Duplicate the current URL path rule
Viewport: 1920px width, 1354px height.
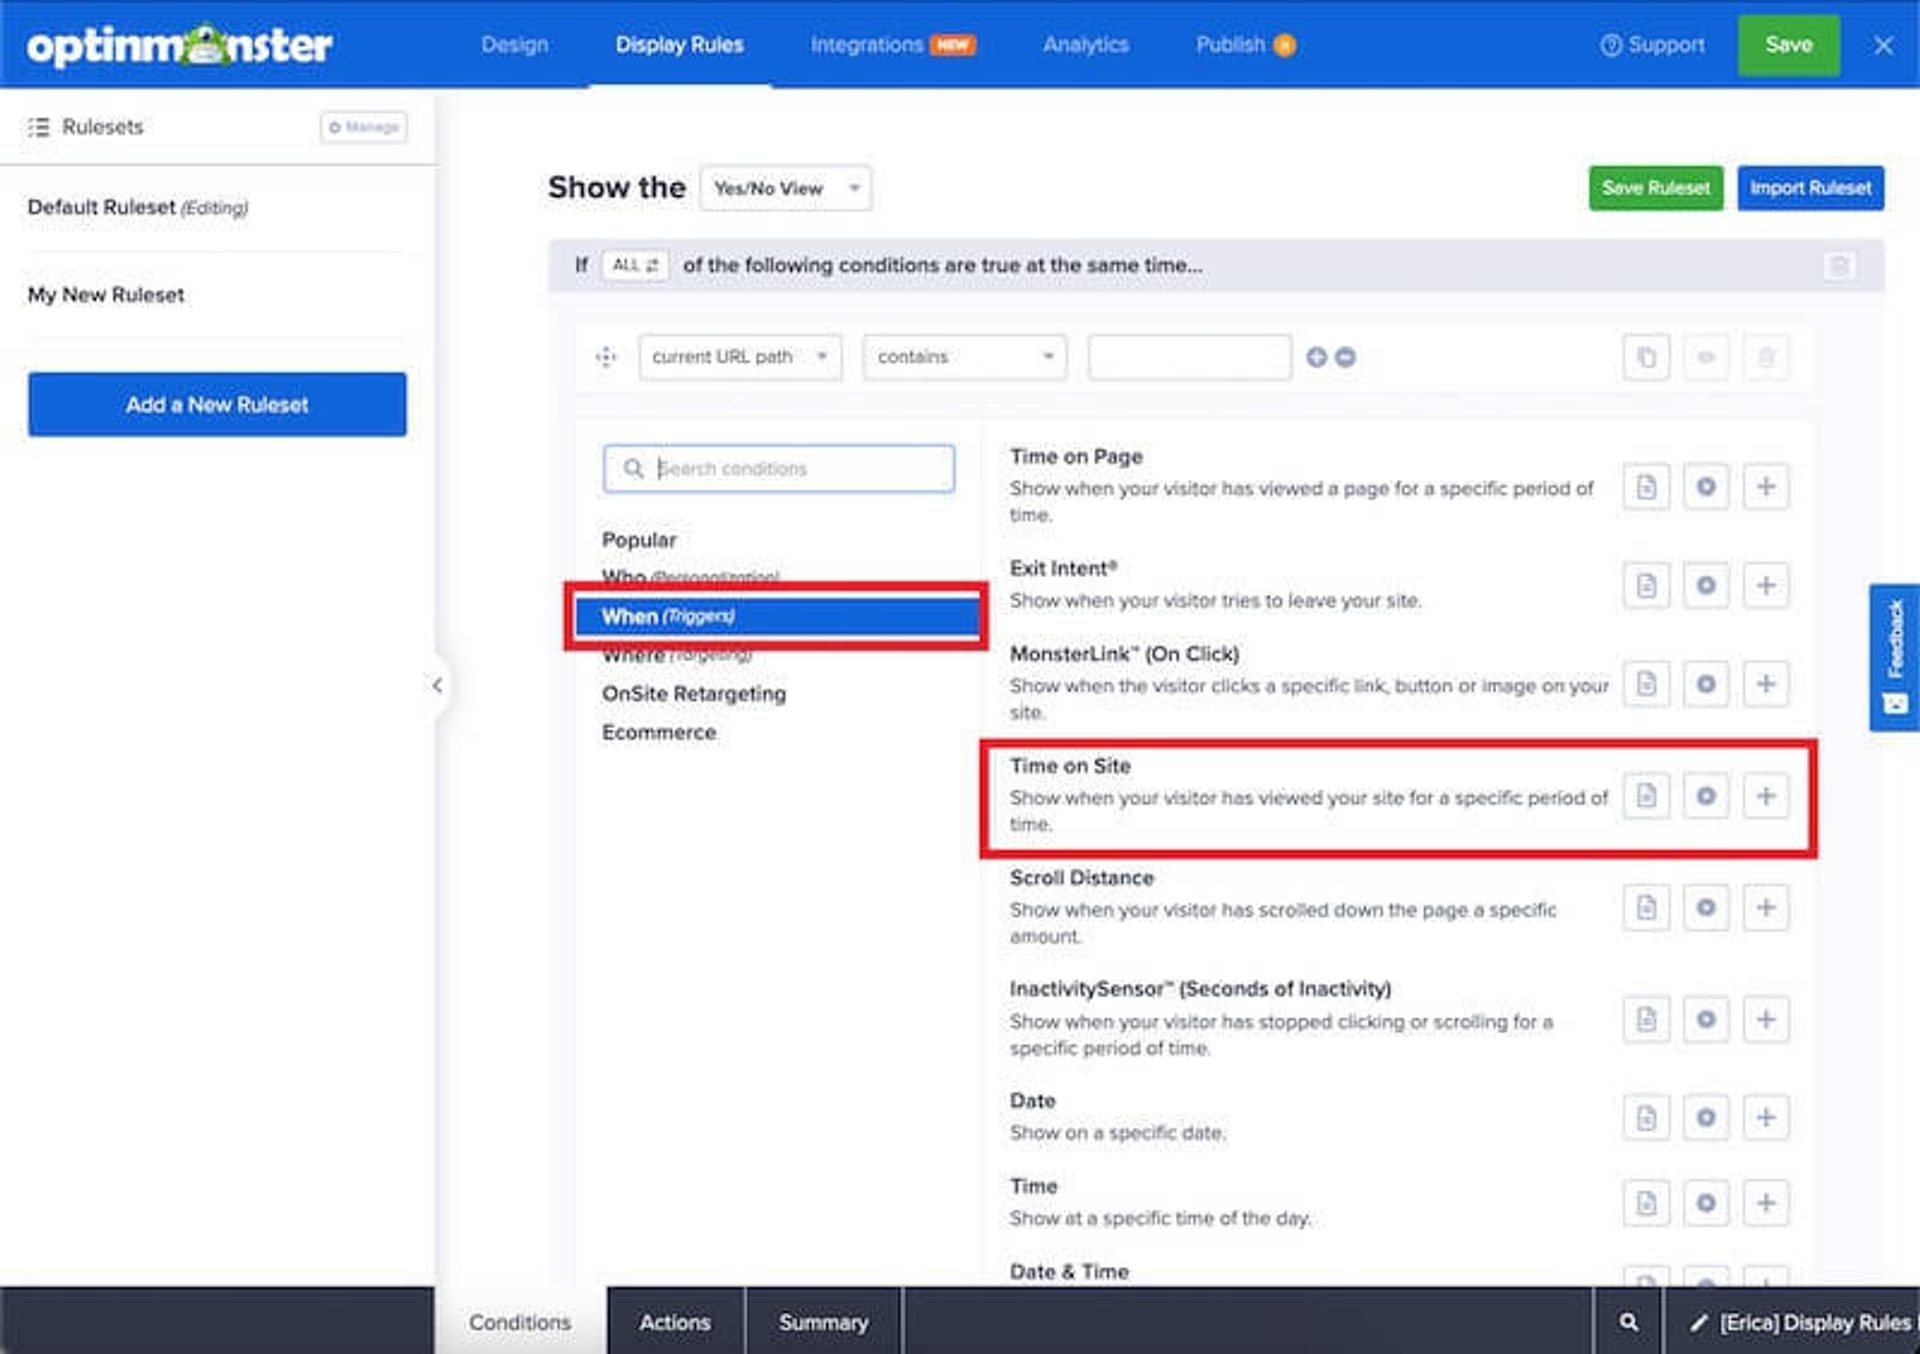[1646, 357]
